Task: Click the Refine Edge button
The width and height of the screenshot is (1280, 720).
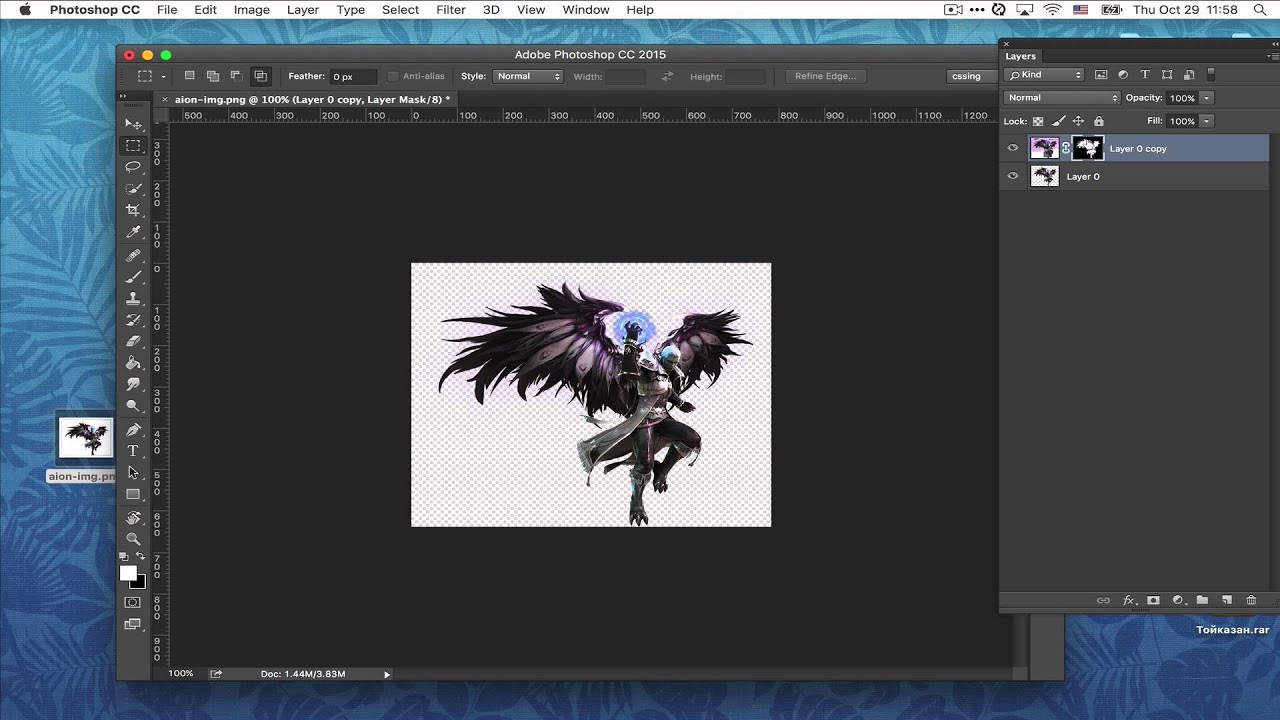Action: pos(826,76)
